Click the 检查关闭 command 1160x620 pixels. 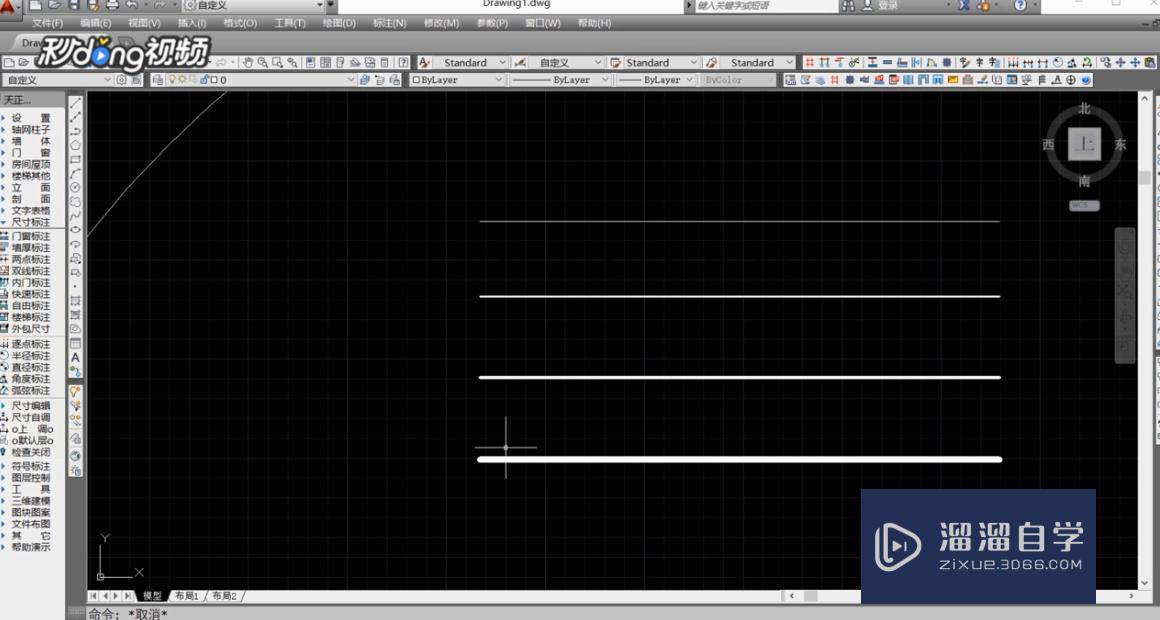pos(30,452)
